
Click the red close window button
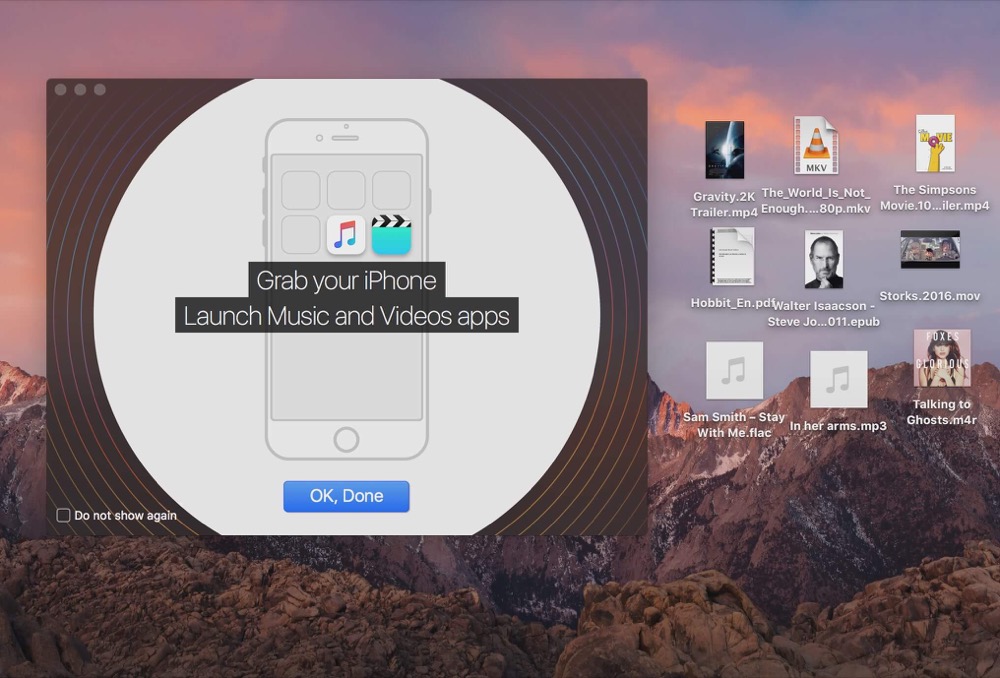pos(61,89)
